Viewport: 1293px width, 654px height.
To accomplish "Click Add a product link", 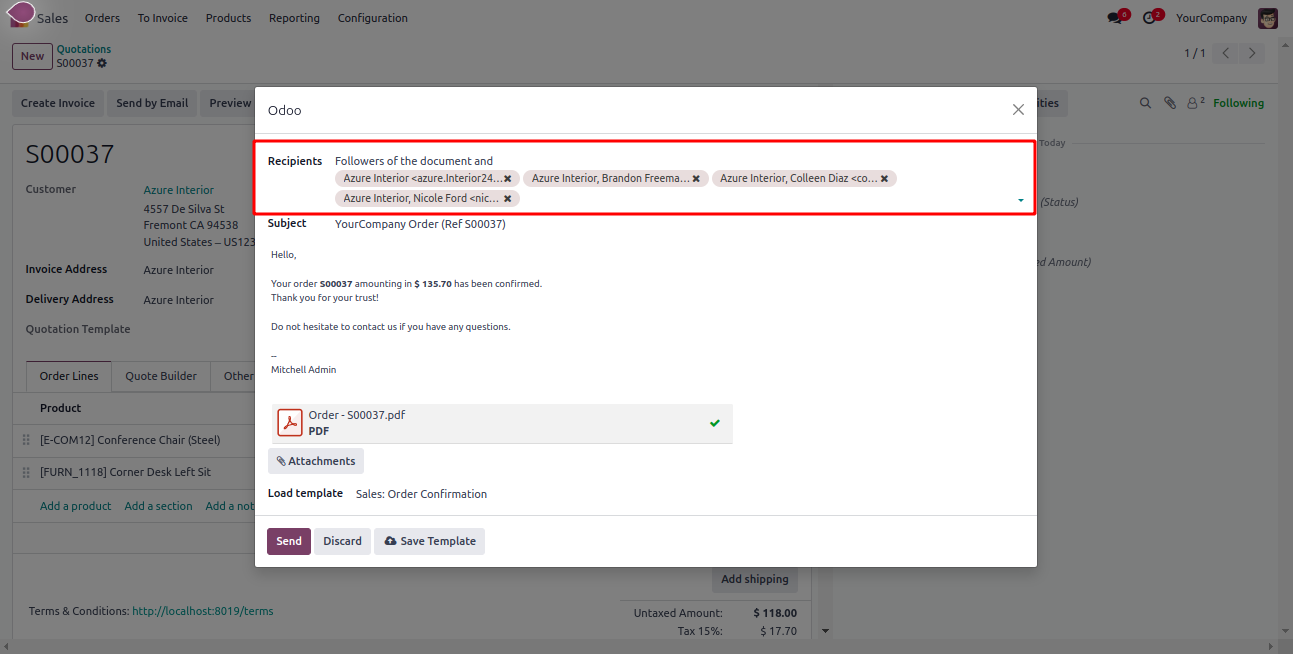I will pyautogui.click(x=76, y=506).
